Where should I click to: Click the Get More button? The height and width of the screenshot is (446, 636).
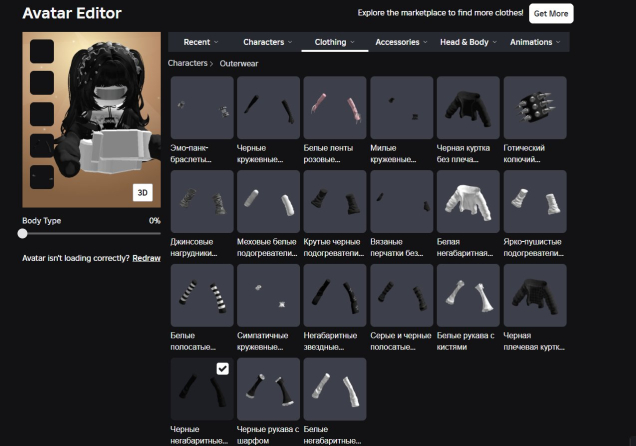click(x=552, y=14)
